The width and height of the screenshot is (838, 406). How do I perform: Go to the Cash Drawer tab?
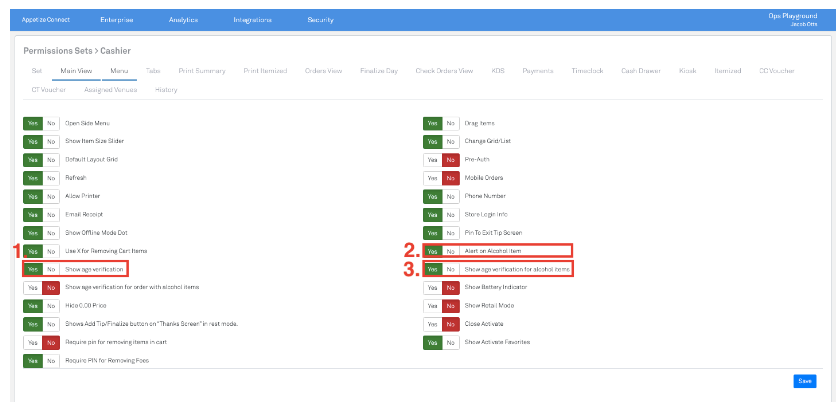[639, 71]
